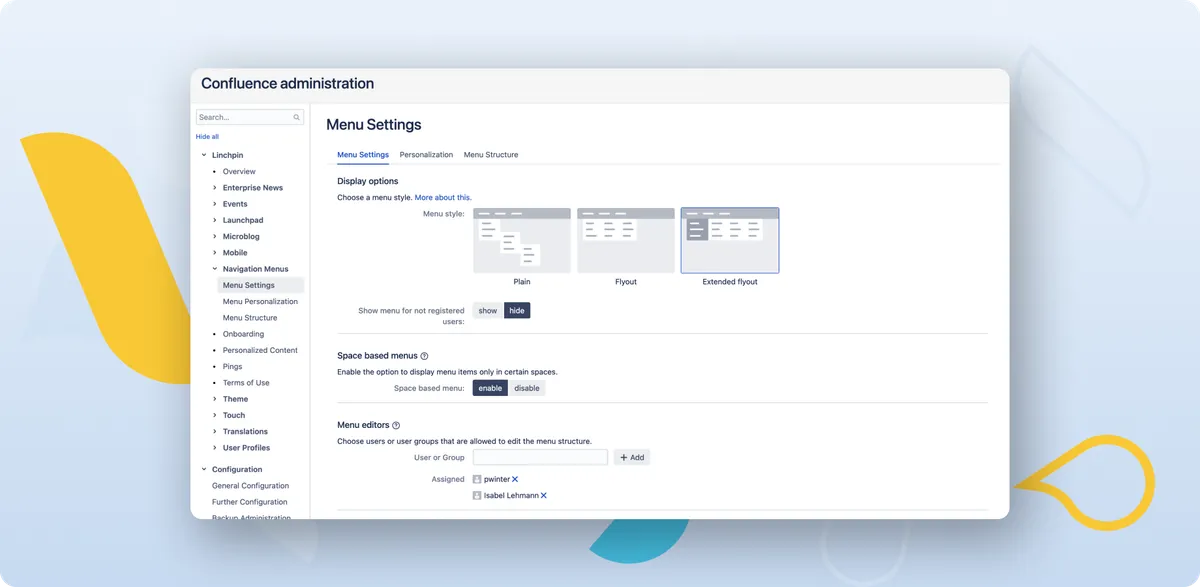This screenshot has height=587, width=1200.
Task: Open Menu Settings in the sidebar
Action: [x=261, y=285]
